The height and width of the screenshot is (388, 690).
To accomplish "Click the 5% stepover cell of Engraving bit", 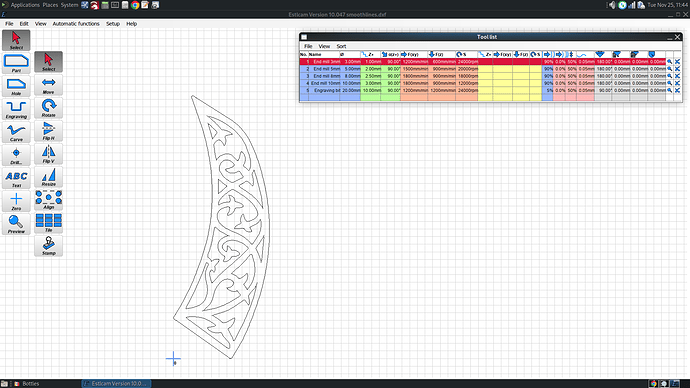I will point(547,90).
